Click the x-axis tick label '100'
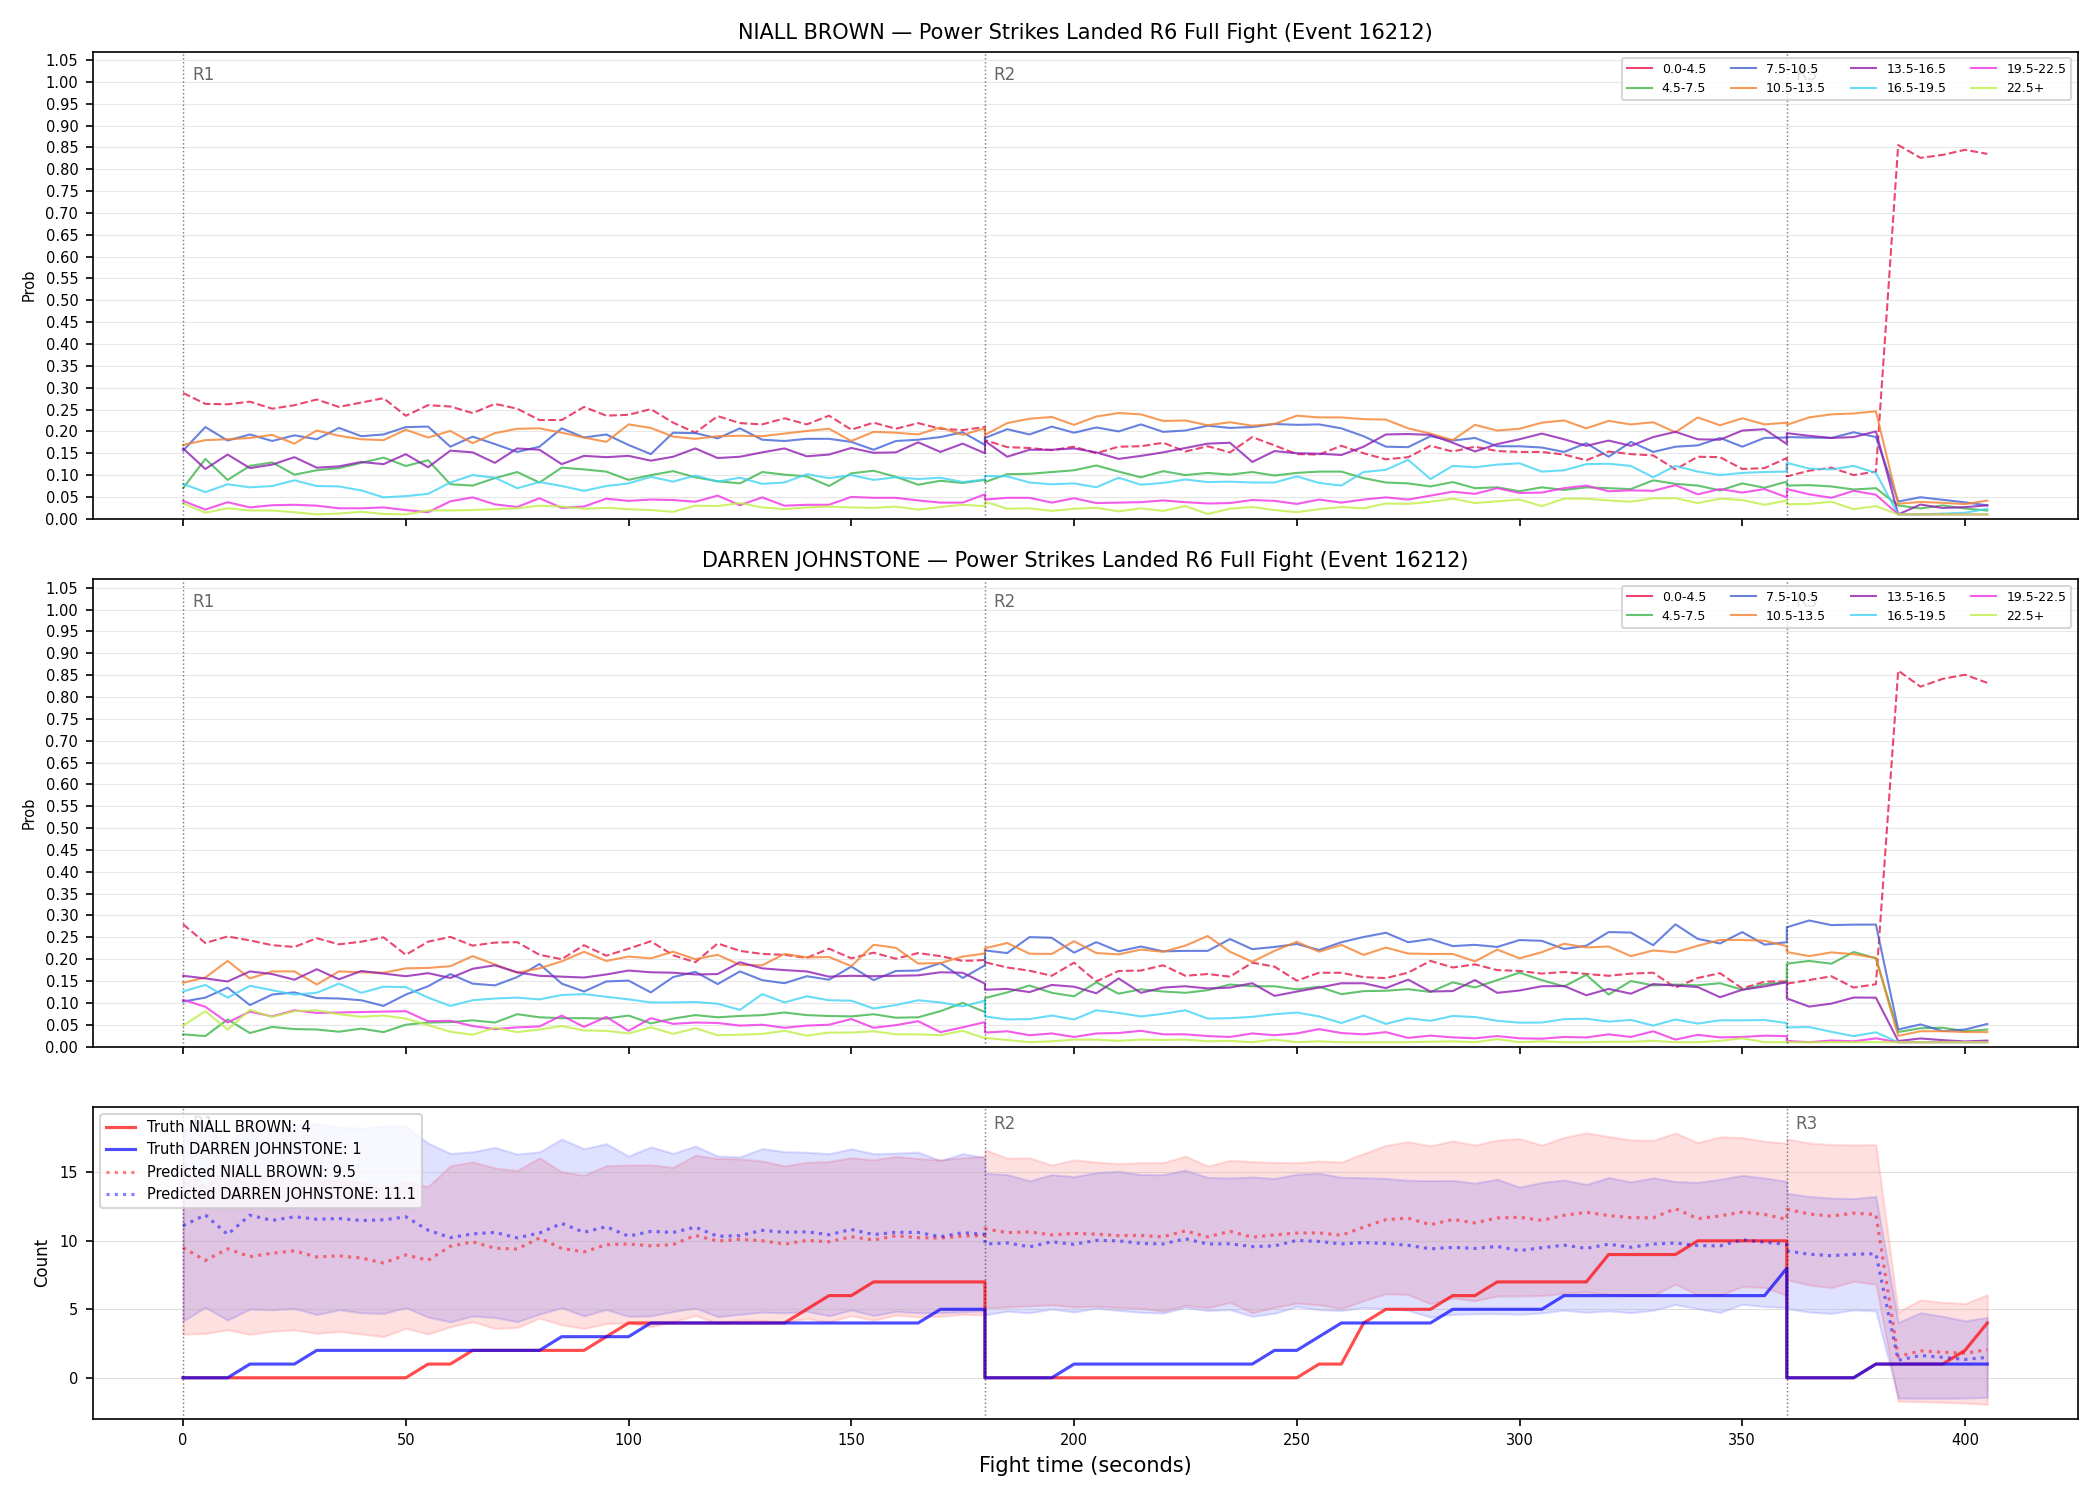 pos(628,1440)
